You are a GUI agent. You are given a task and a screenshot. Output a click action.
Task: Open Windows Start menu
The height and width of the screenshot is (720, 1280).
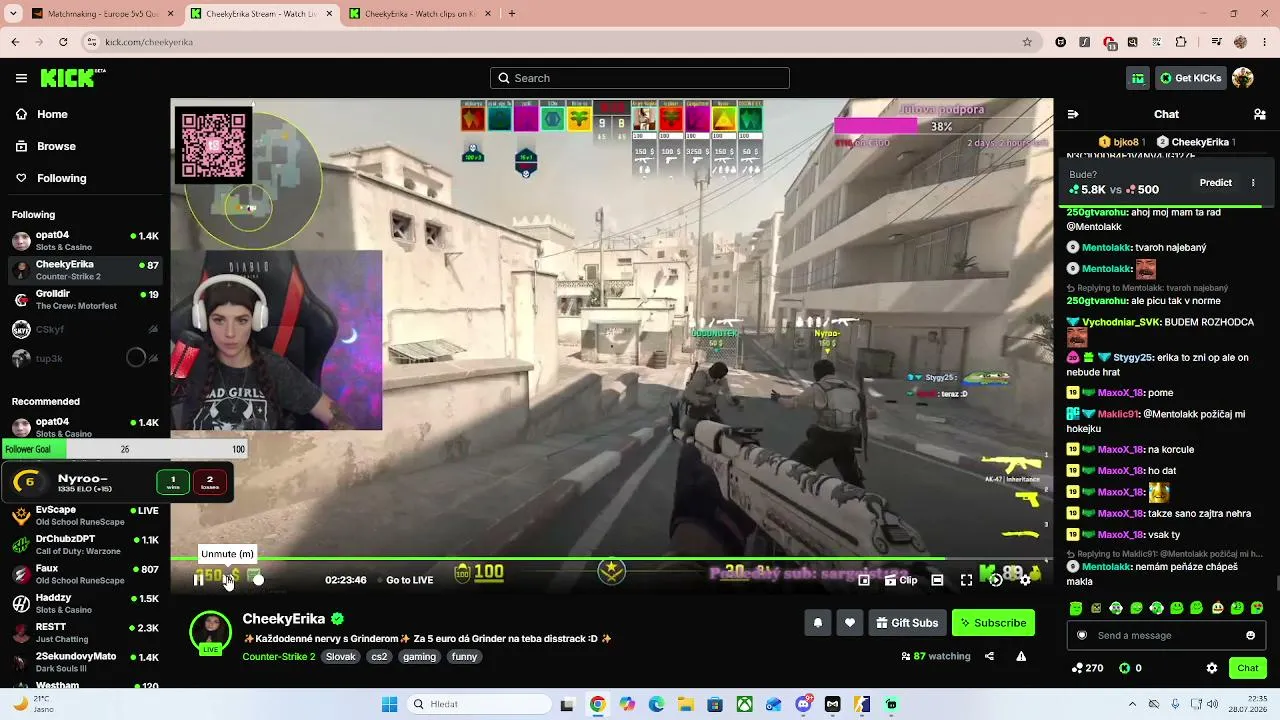pyautogui.click(x=389, y=704)
